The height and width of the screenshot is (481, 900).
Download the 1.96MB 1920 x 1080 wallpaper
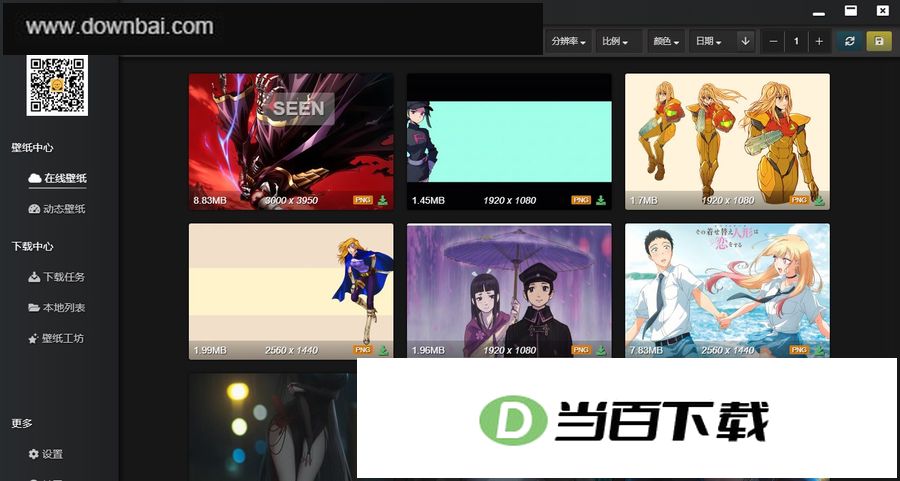[x=601, y=350]
